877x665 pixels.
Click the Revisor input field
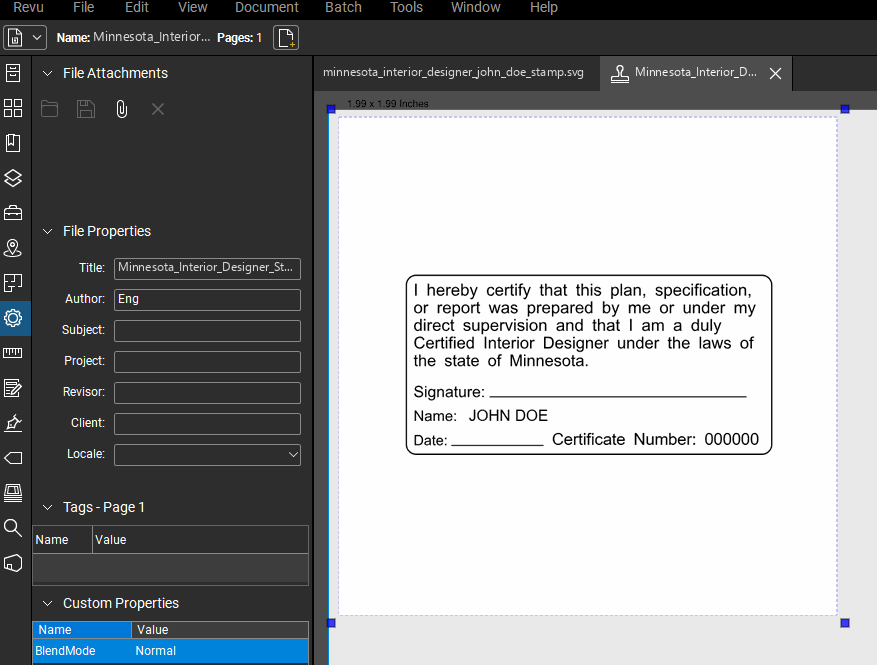click(x=208, y=393)
